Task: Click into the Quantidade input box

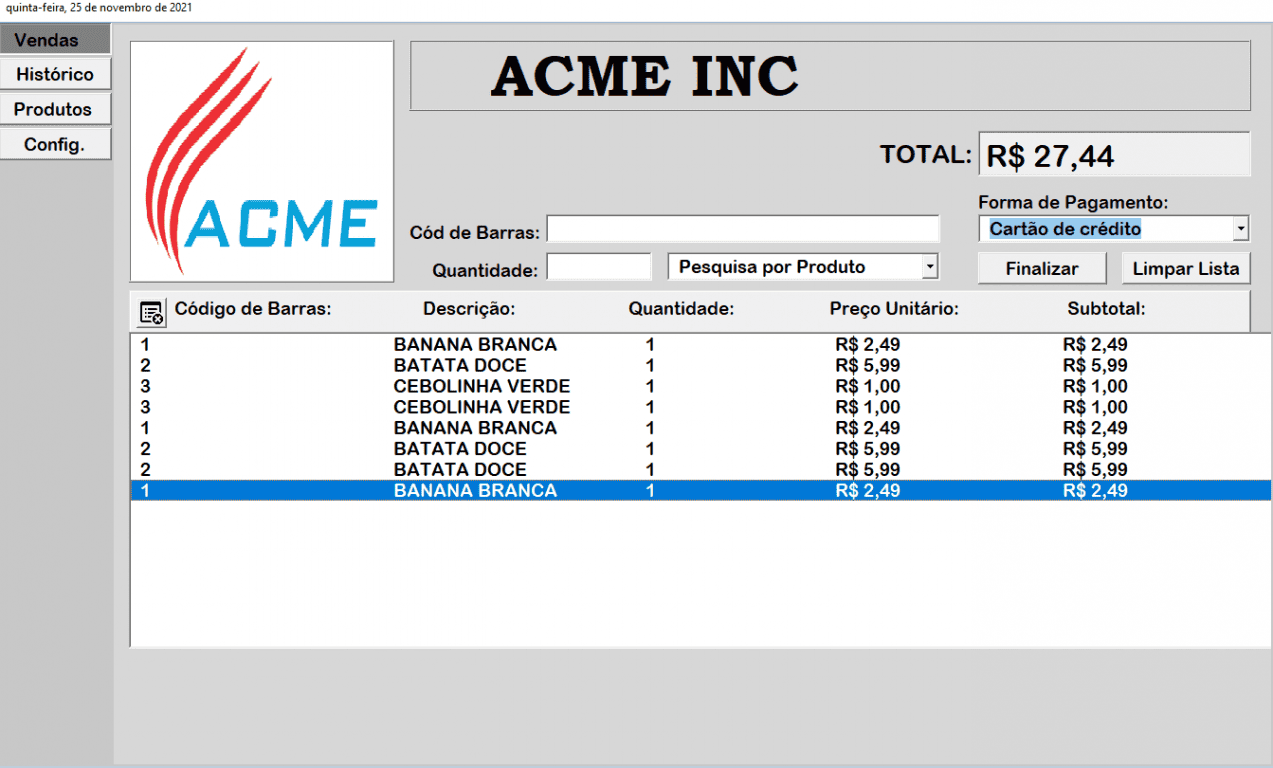Action: pos(599,267)
